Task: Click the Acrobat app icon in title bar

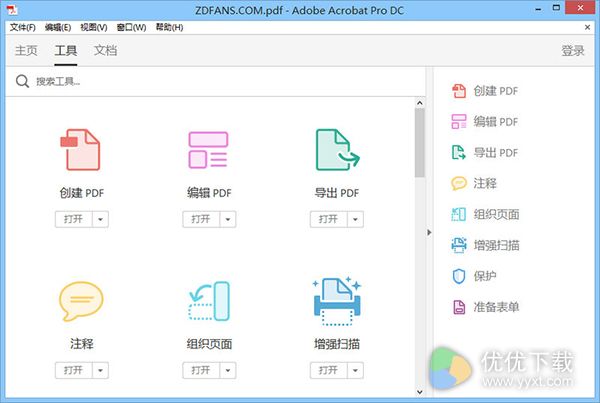Action: click(12, 10)
